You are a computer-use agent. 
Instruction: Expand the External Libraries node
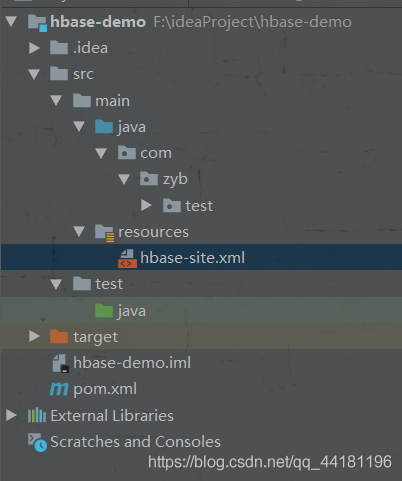[11, 415]
